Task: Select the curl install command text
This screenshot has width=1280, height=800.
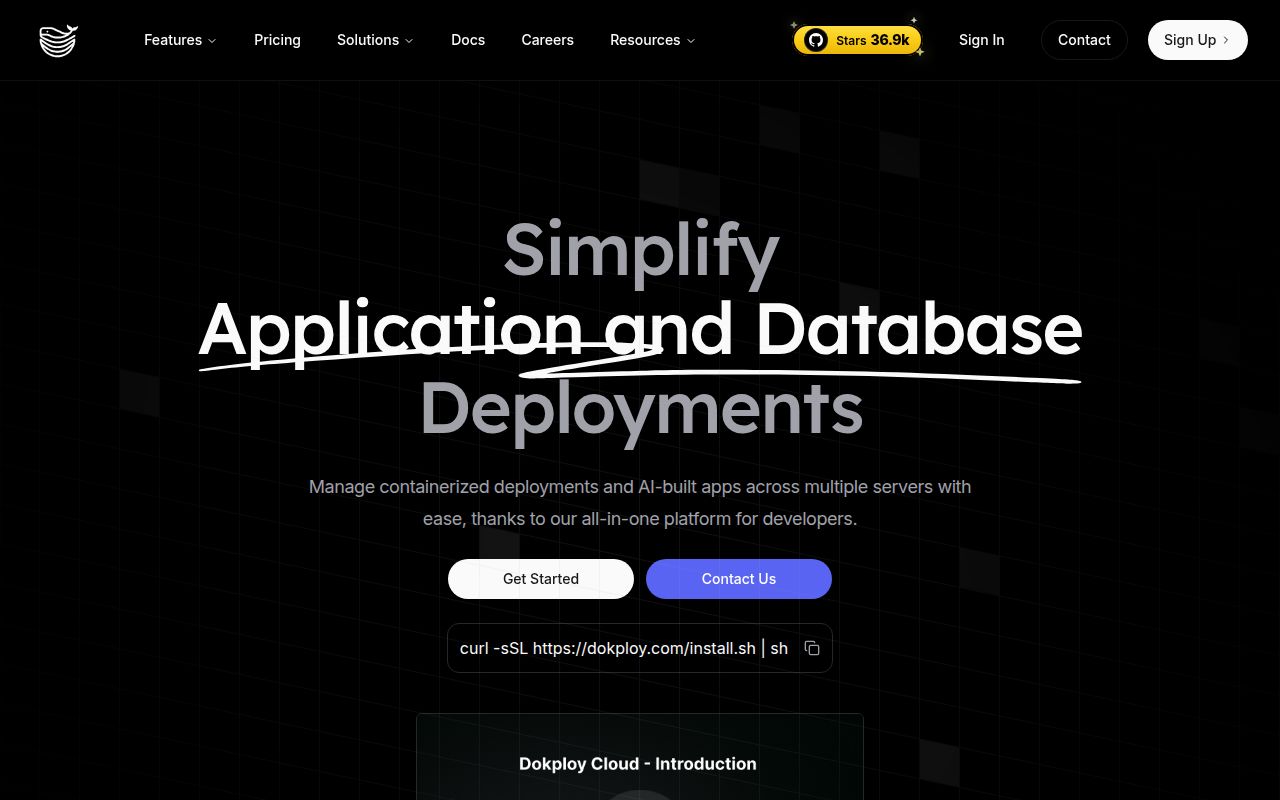Action: tap(624, 648)
